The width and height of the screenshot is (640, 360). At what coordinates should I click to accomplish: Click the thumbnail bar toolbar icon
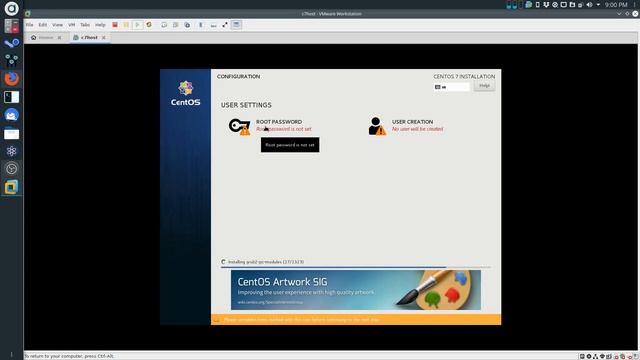213,25
